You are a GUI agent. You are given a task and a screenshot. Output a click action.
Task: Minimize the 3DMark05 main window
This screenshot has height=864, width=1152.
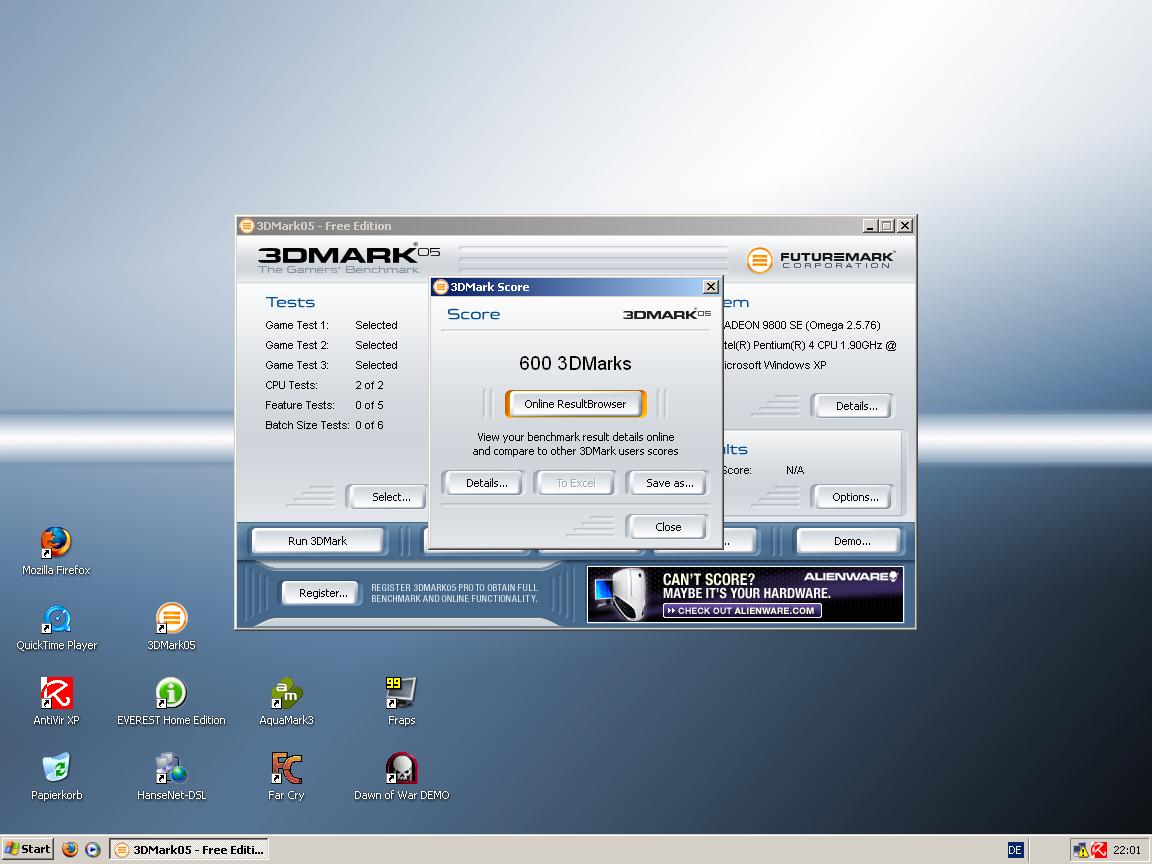click(871, 226)
